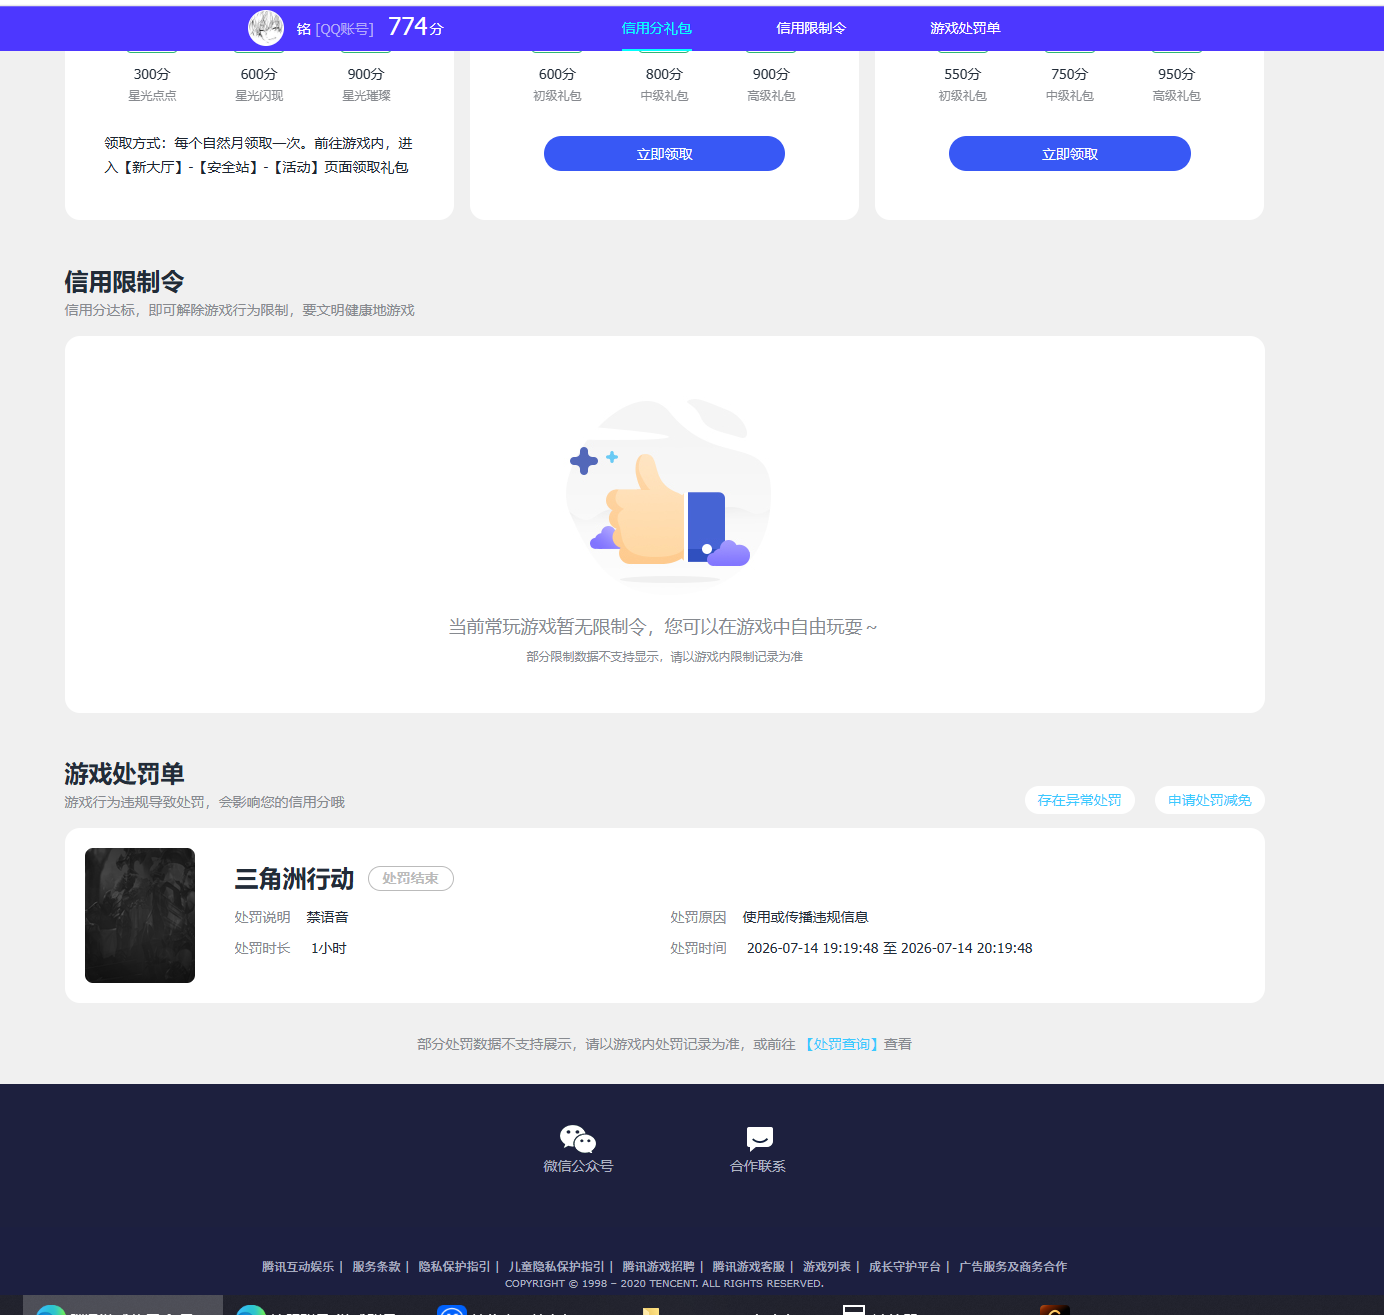The height and width of the screenshot is (1315, 1384).
Task: Click 立即领取 under the 600/800/900分 gift card
Action: 664,154
